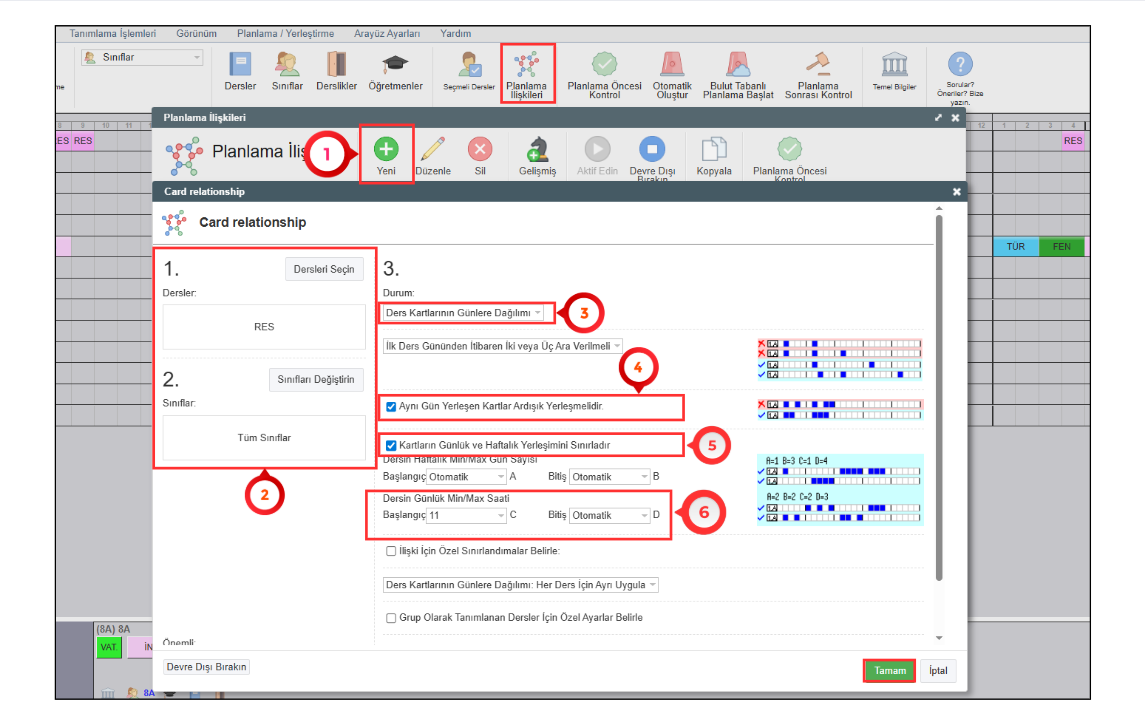The image size is (1145, 722).
Task: Click the Otomatik Oluştur icon
Action: [672, 66]
